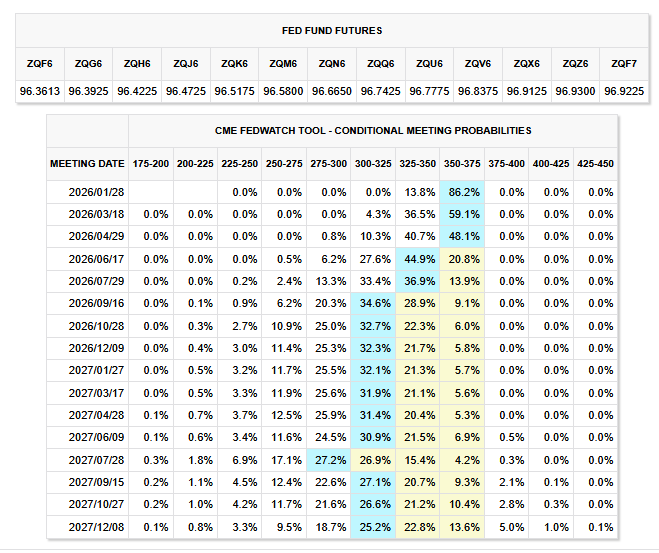Select the 44.9% cell for June 2026
Image resolution: width=659 pixels, height=553 pixels.
pos(418,258)
